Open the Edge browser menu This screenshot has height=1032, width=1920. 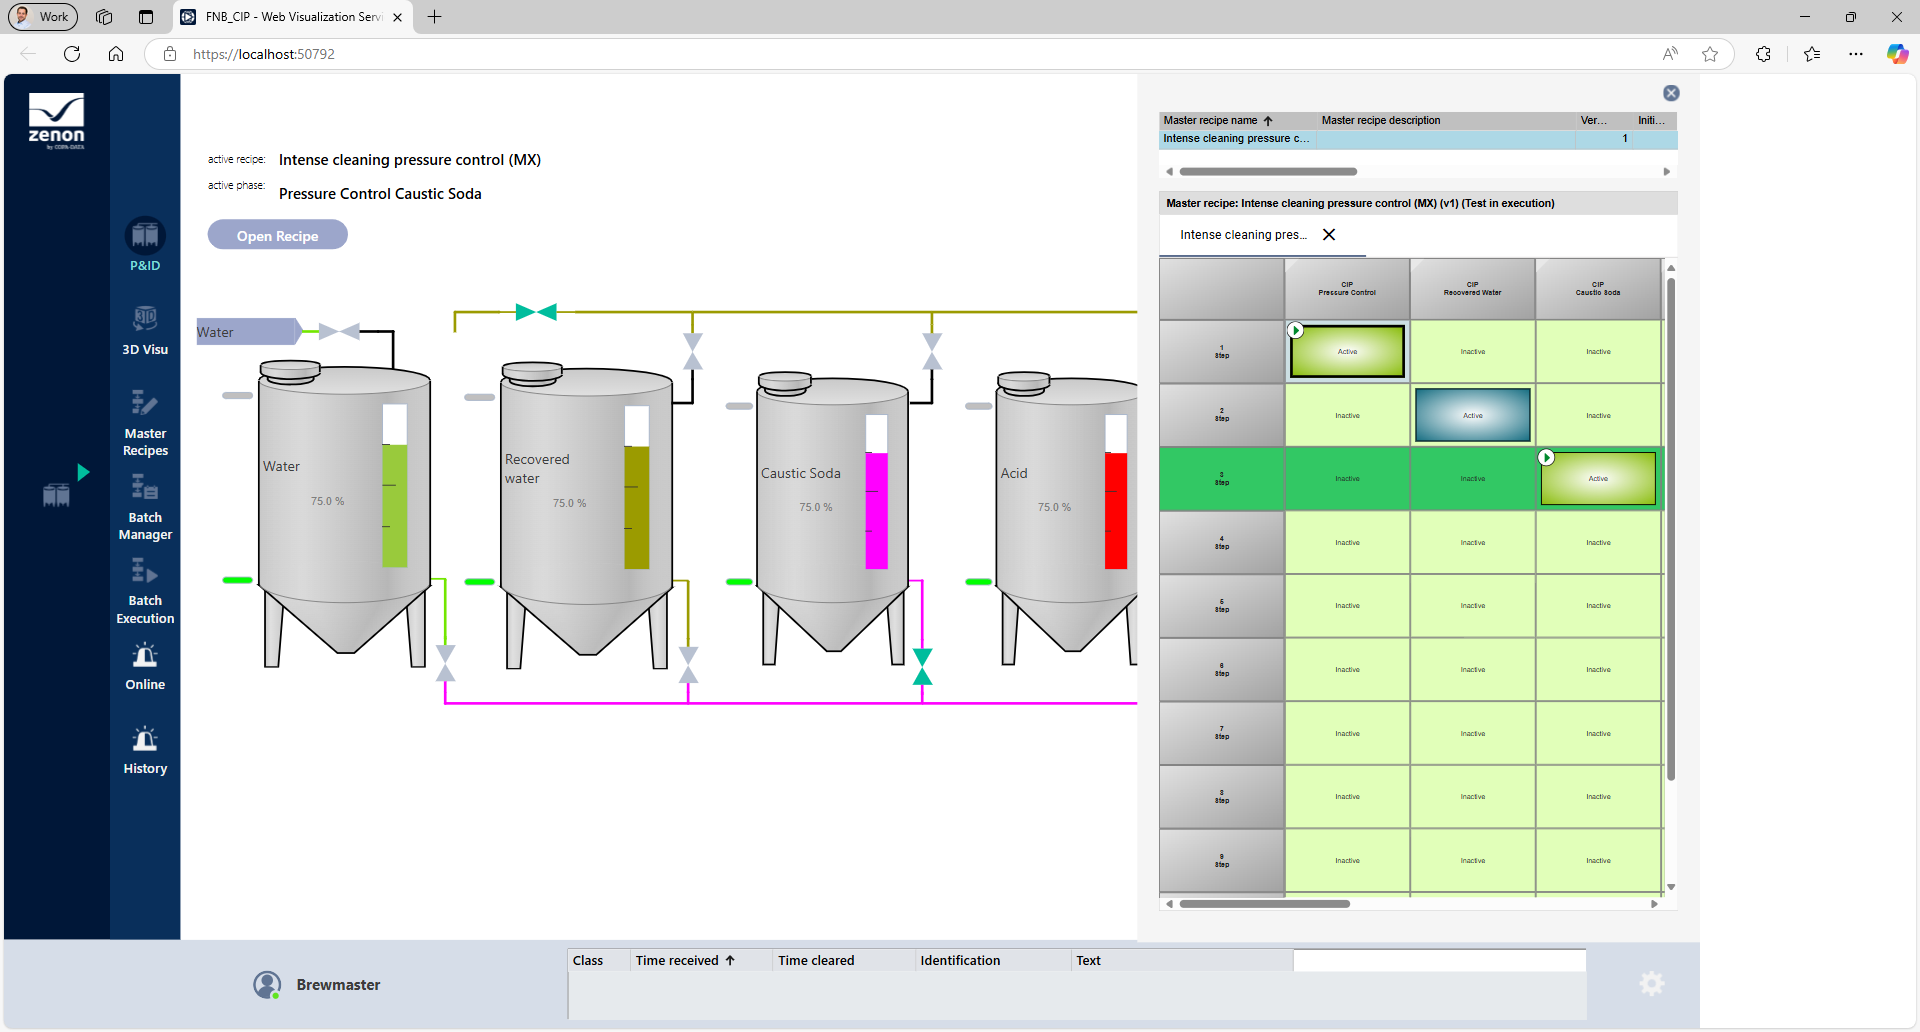pyautogui.click(x=1856, y=54)
